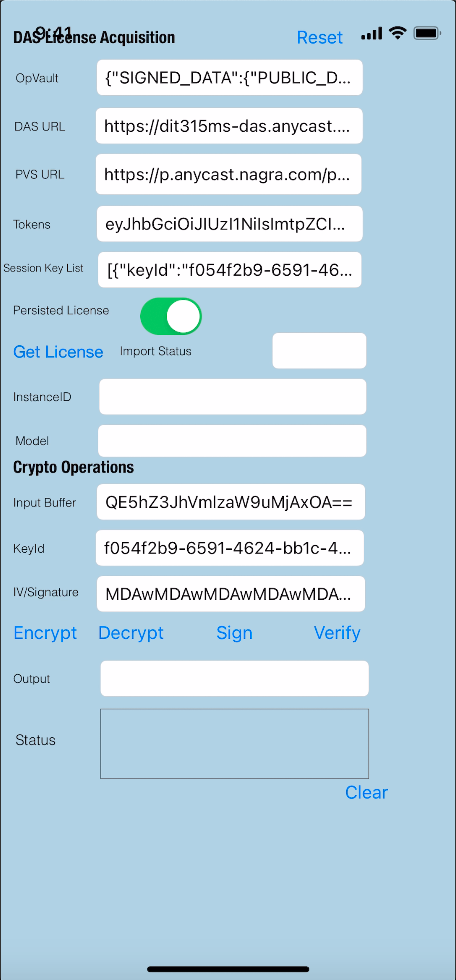Tap the Wi-Fi status icon
Screen dimensions: 456x980
pyautogui.click(x=397, y=33)
